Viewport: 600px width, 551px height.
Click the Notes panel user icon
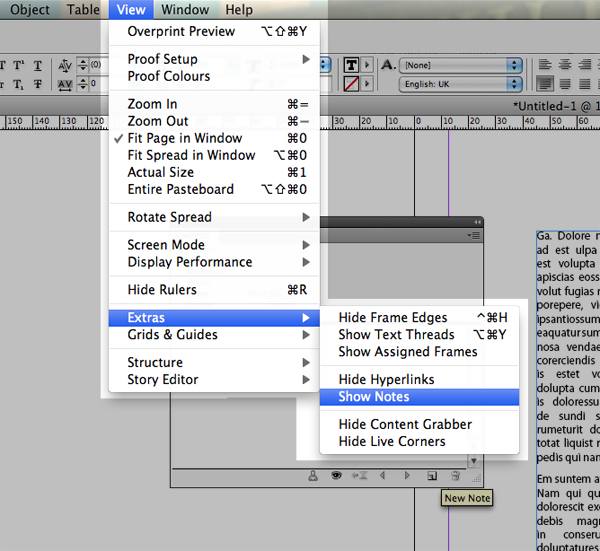[313, 476]
